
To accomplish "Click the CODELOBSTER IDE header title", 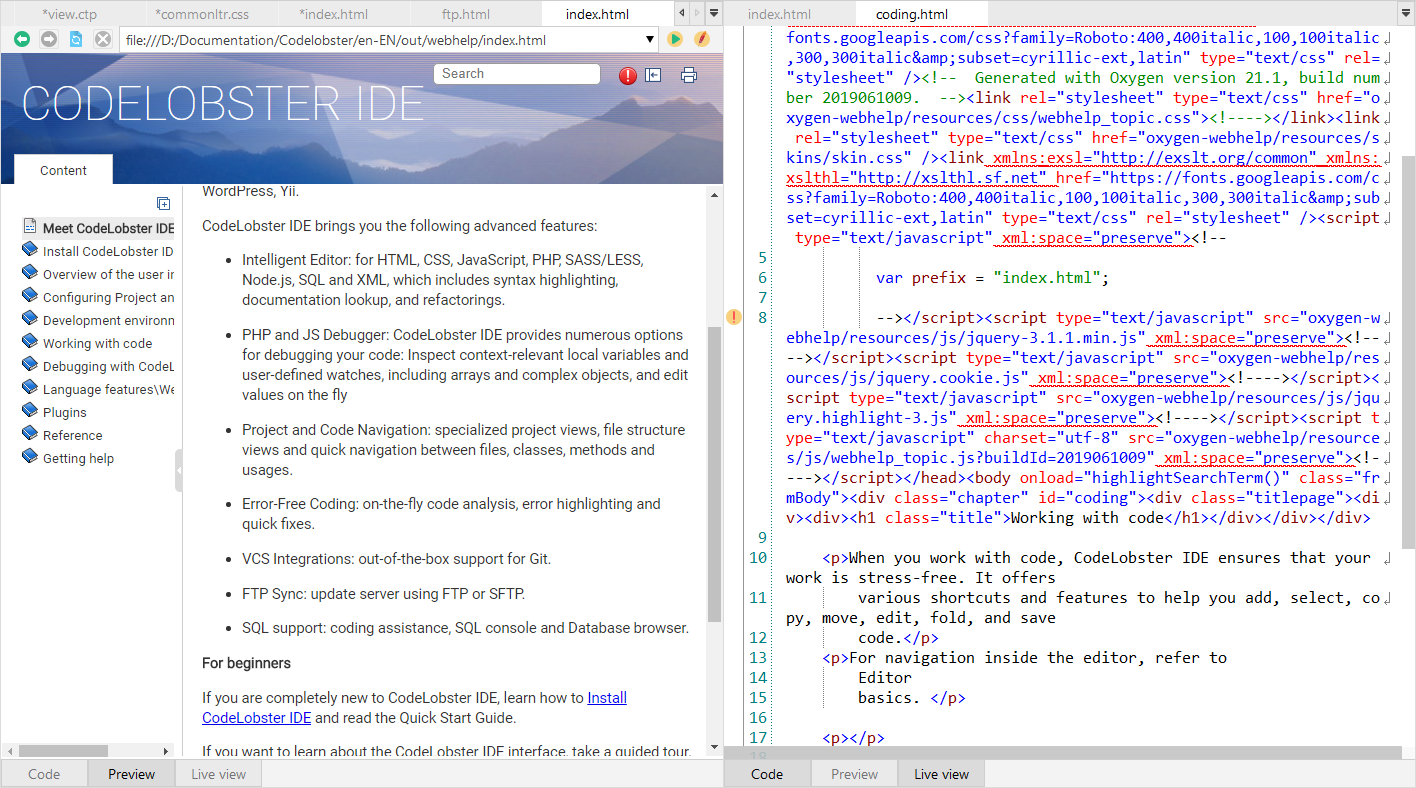I will coord(223,104).
